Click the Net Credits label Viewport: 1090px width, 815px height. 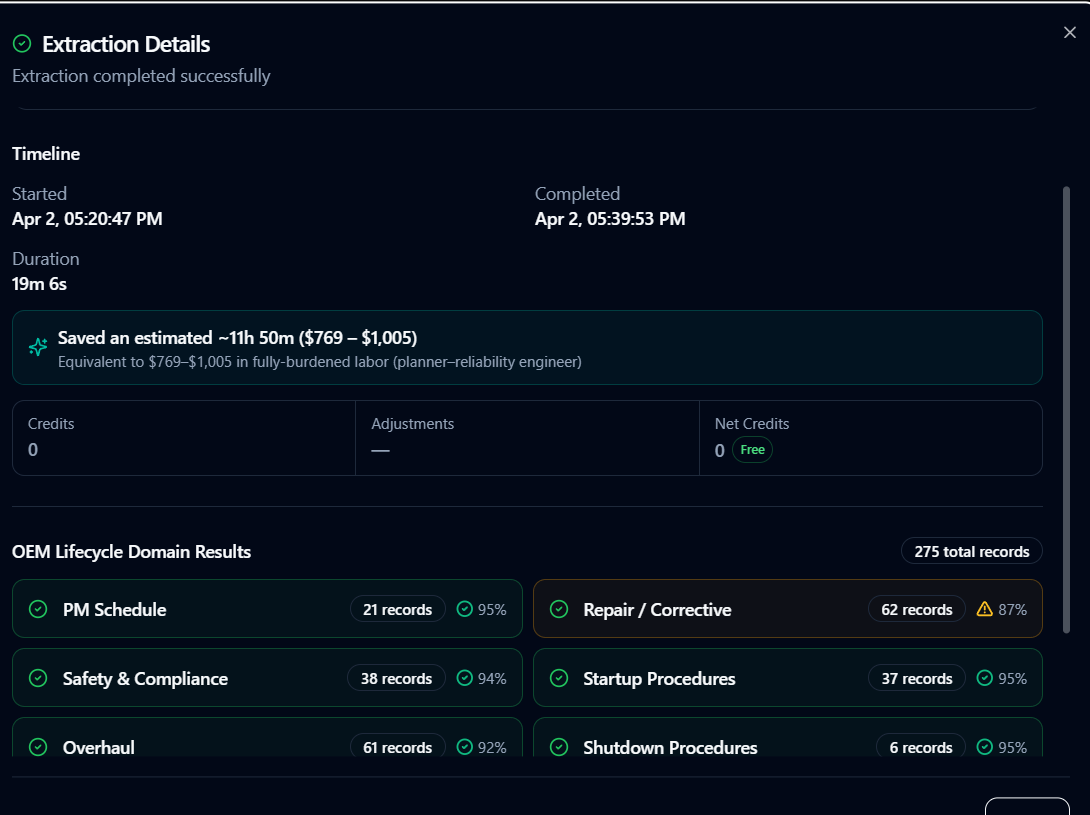[751, 423]
